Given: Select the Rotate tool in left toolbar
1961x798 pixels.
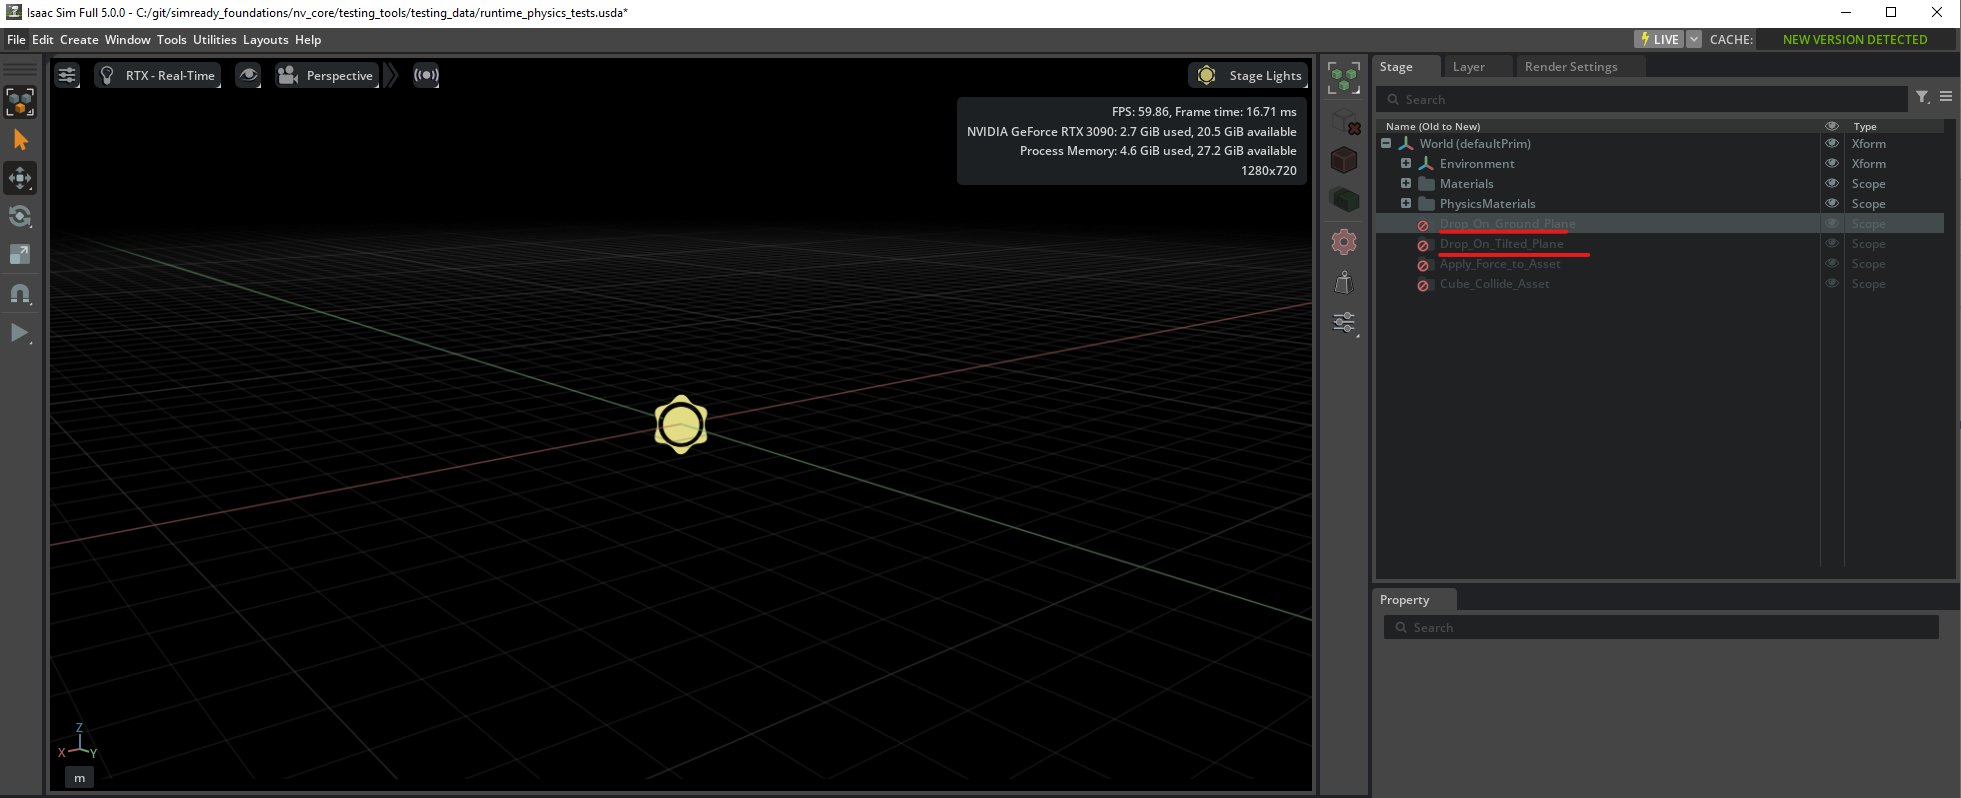Looking at the screenshot, I should (20, 217).
